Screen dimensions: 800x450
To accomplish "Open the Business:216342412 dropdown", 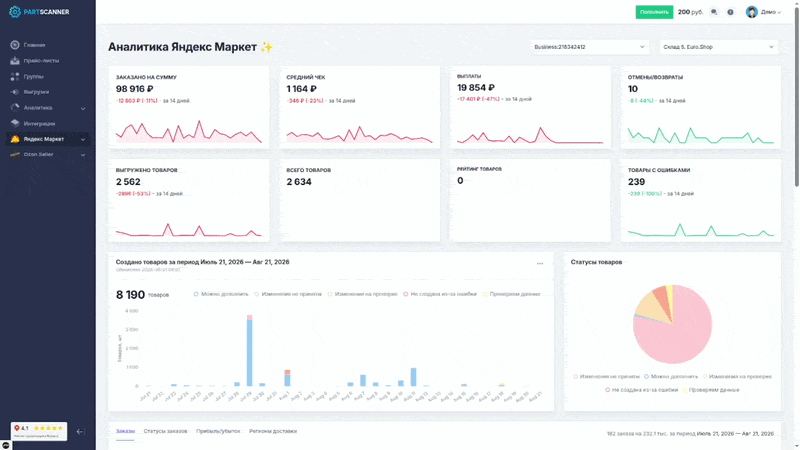I will (x=589, y=47).
